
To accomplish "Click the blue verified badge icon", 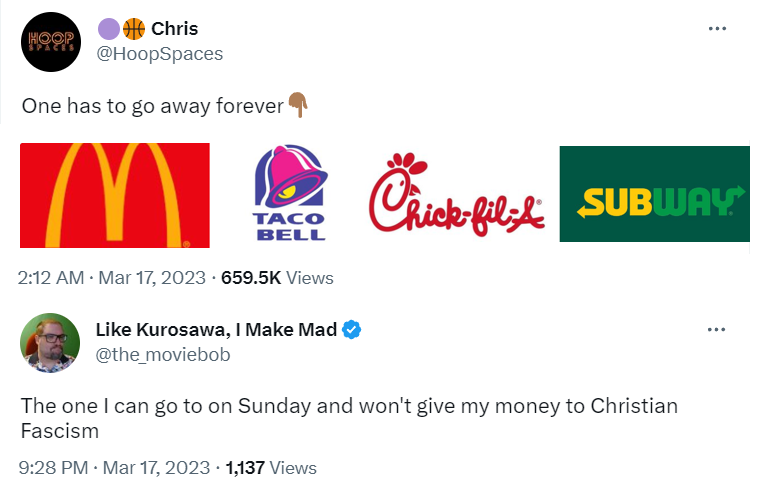I will (x=352, y=330).
